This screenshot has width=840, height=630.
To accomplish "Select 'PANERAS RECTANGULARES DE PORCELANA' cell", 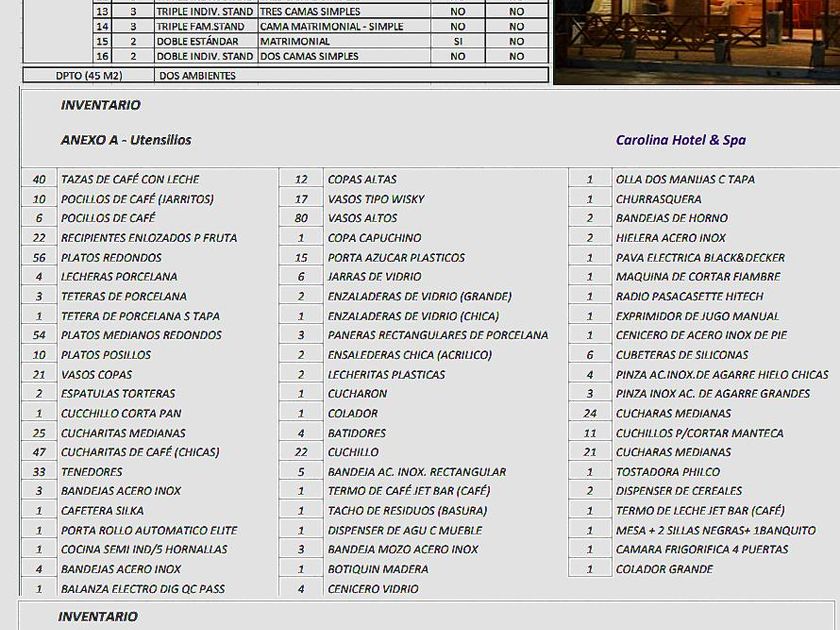I will coord(438,335).
